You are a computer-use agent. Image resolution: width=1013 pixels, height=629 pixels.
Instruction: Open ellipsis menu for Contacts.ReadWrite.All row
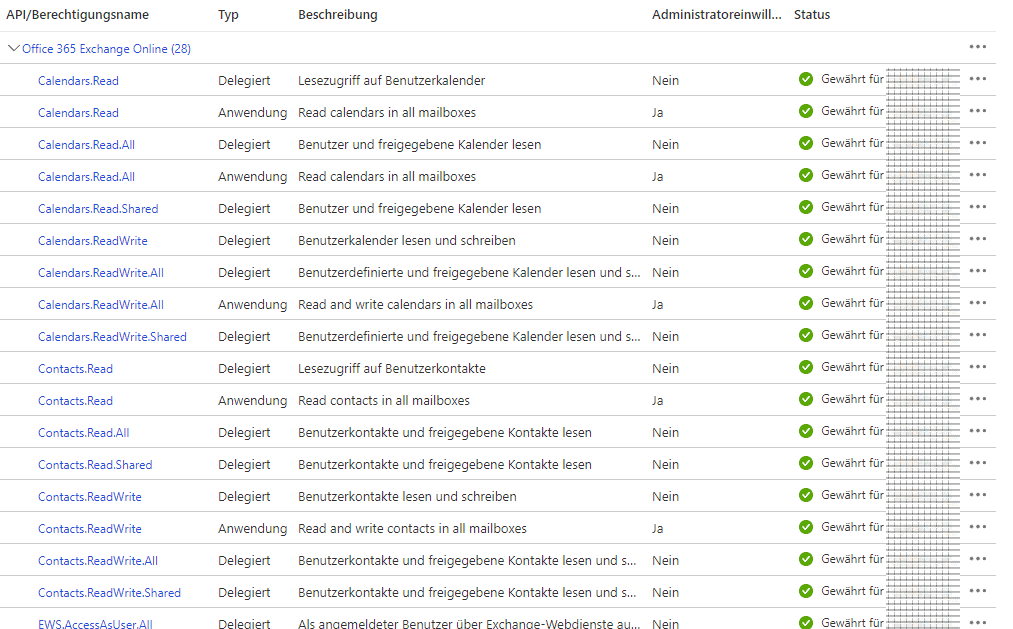pyautogui.click(x=977, y=560)
